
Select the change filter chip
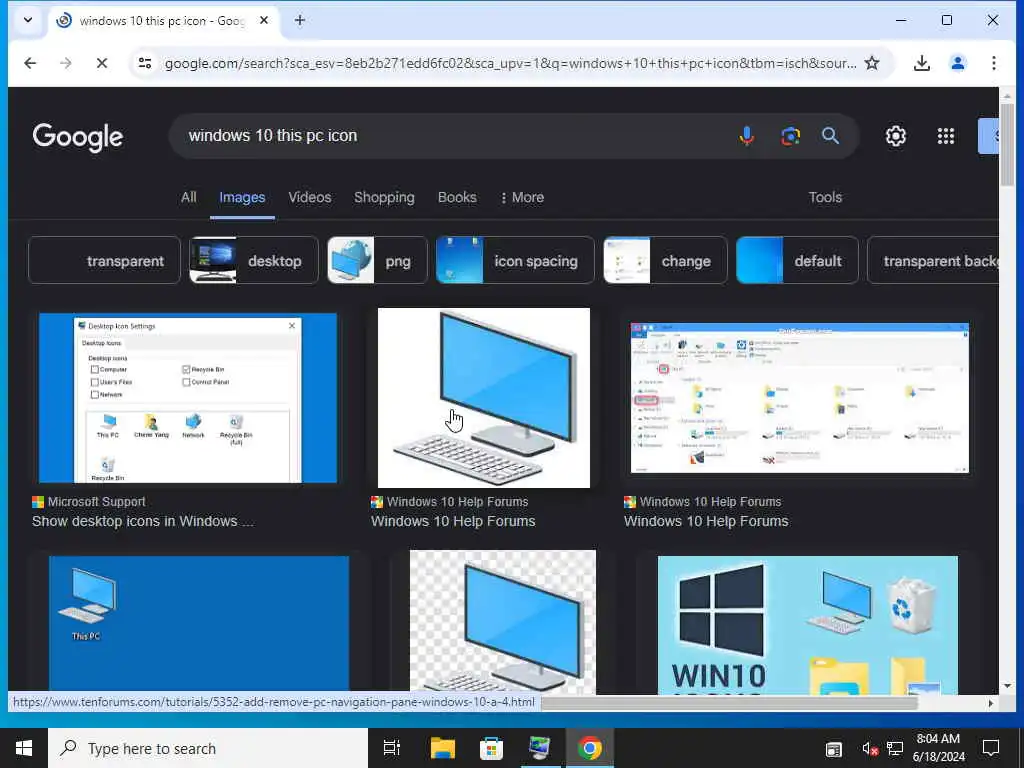pos(665,261)
